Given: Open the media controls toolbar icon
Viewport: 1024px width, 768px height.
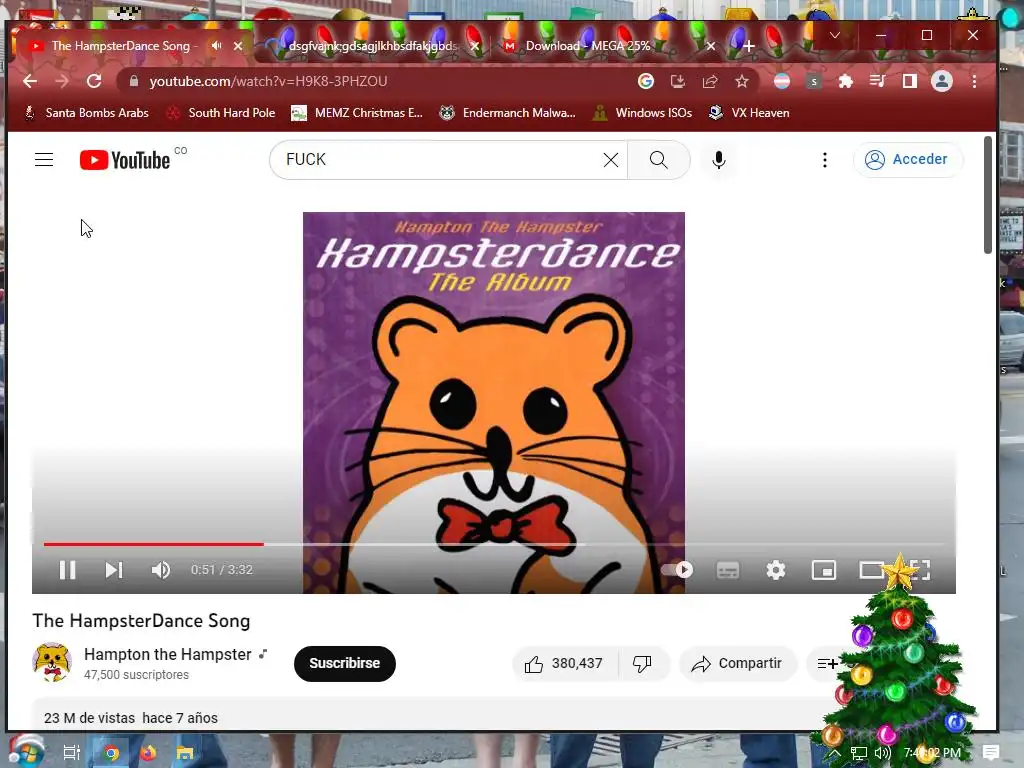Looking at the screenshot, I should [878, 81].
